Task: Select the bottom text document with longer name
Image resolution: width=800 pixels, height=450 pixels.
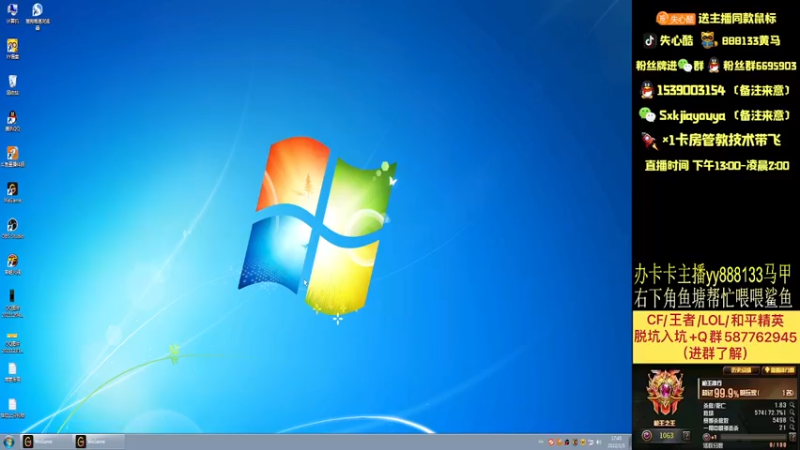Action: tap(12, 408)
